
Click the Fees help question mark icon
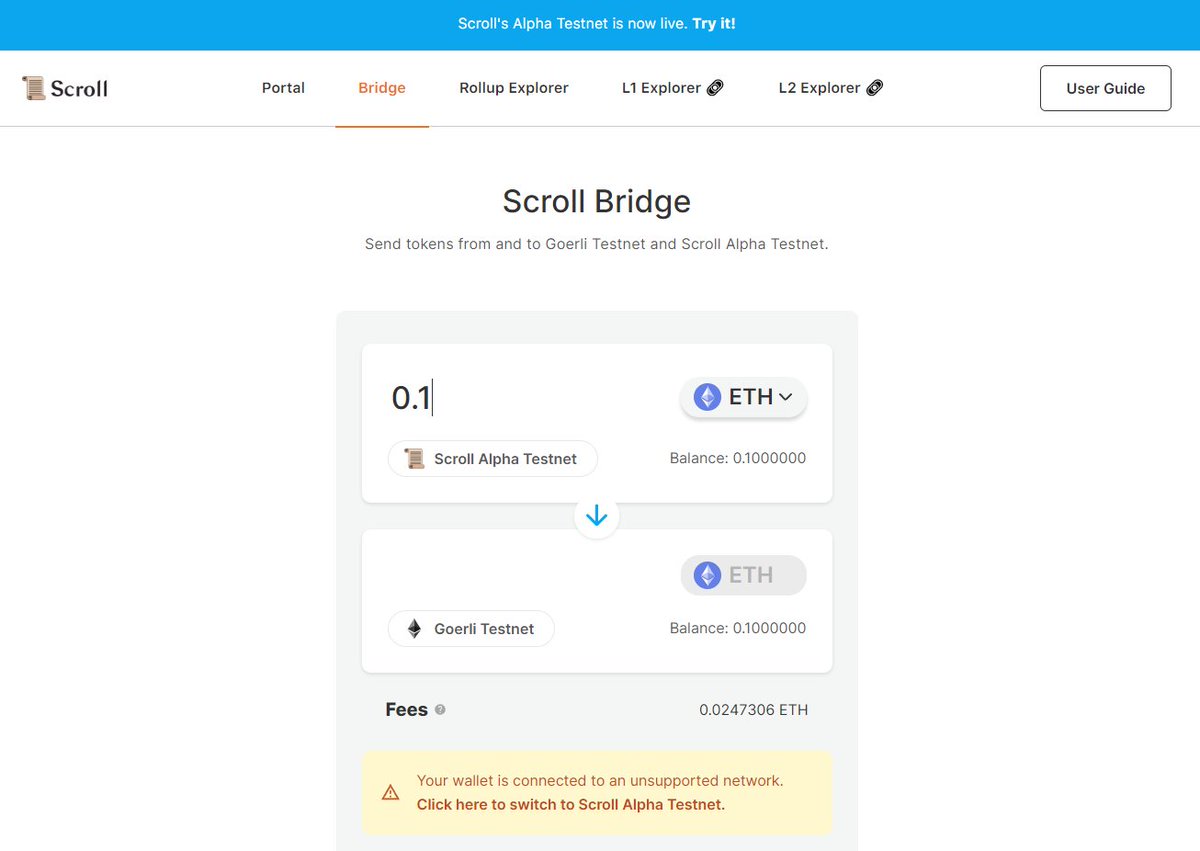click(440, 710)
